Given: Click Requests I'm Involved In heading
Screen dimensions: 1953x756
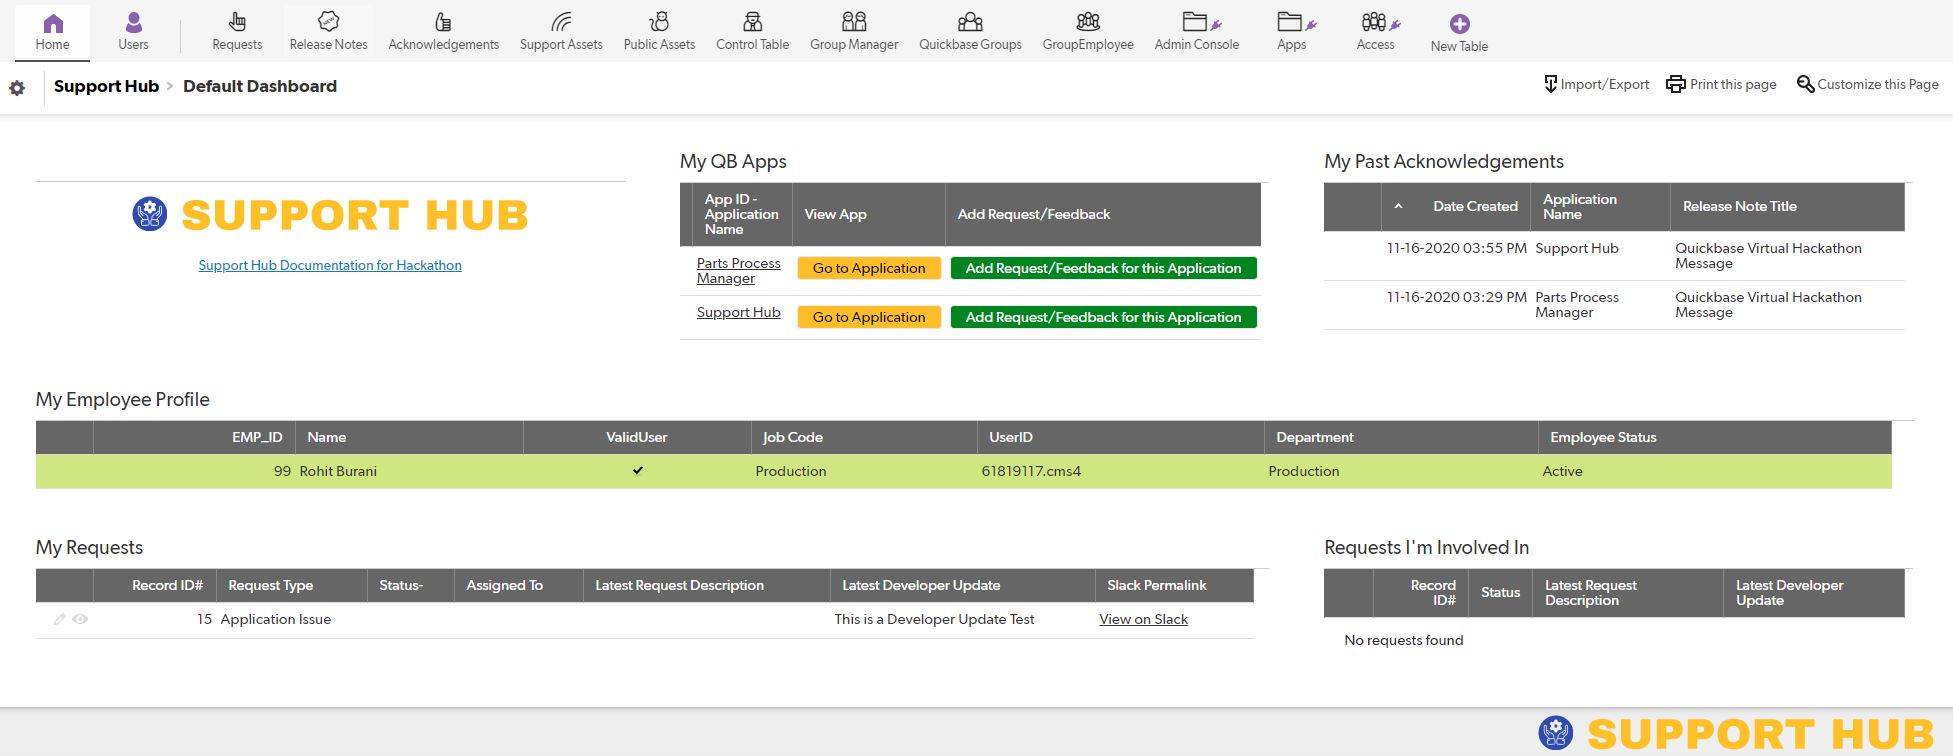Looking at the screenshot, I should 1426,547.
